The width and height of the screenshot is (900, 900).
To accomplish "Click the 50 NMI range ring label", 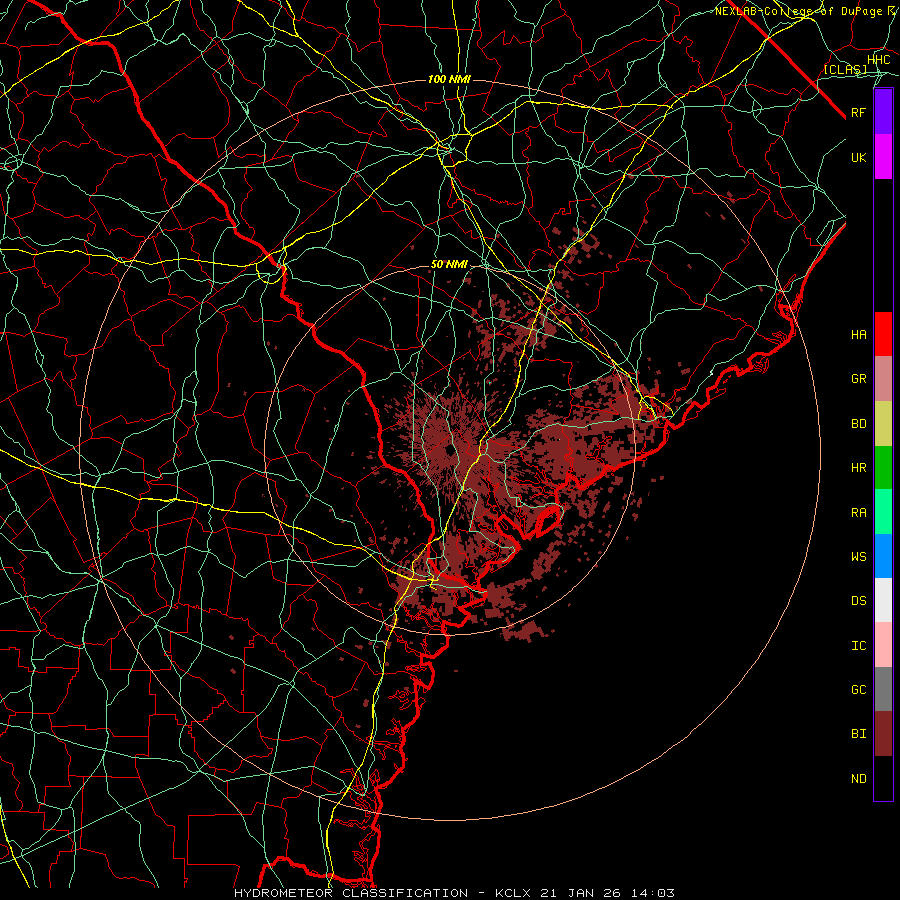I will pyautogui.click(x=449, y=264).
